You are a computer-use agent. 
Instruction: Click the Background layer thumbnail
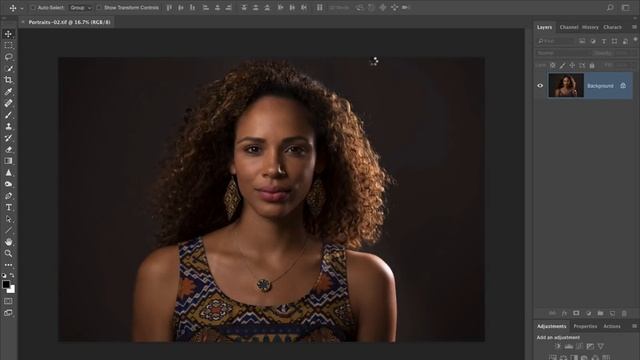point(566,85)
